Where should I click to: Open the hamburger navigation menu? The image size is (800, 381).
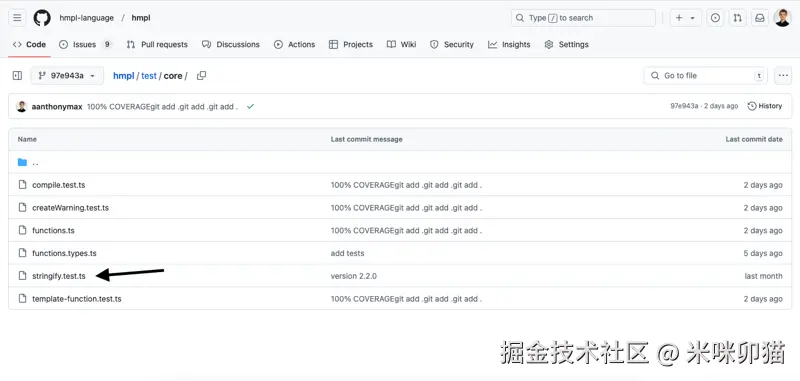pyautogui.click(x=17, y=18)
